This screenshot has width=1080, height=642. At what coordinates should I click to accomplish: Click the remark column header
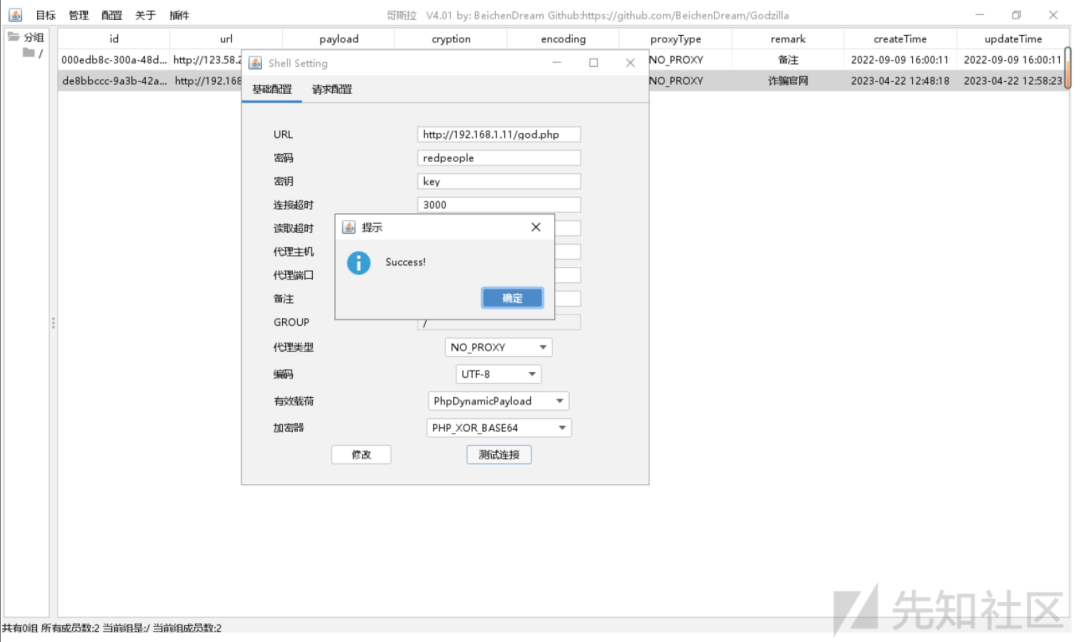(788, 39)
